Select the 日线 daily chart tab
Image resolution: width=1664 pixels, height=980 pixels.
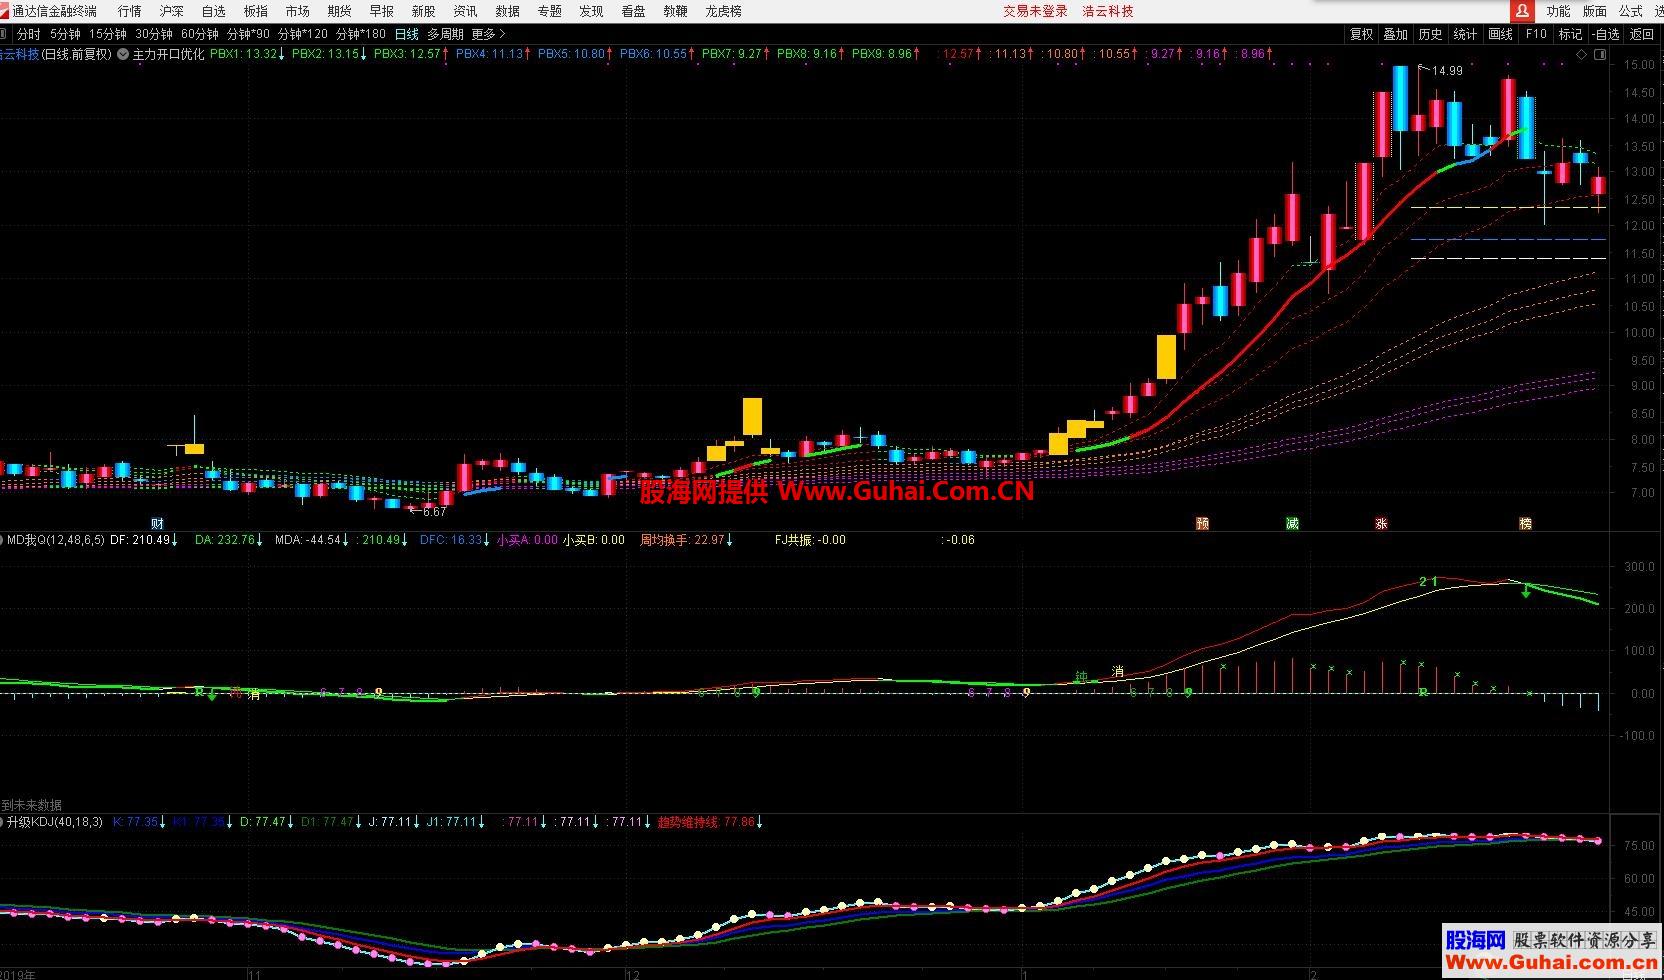[407, 34]
